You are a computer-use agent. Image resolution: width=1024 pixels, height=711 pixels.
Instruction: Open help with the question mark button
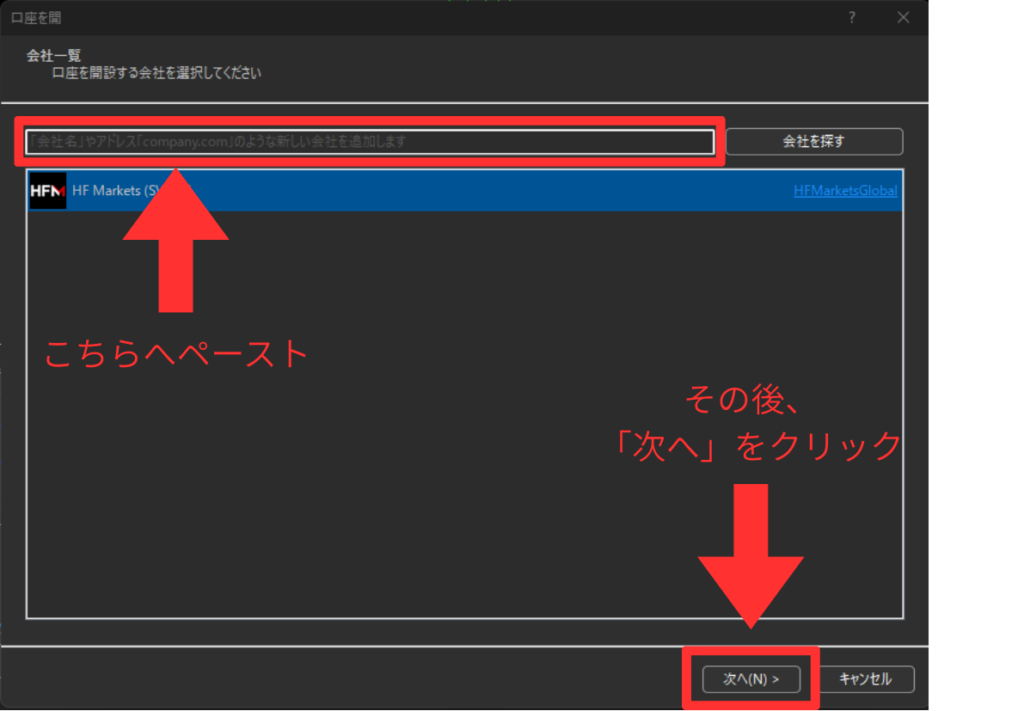pos(852,17)
